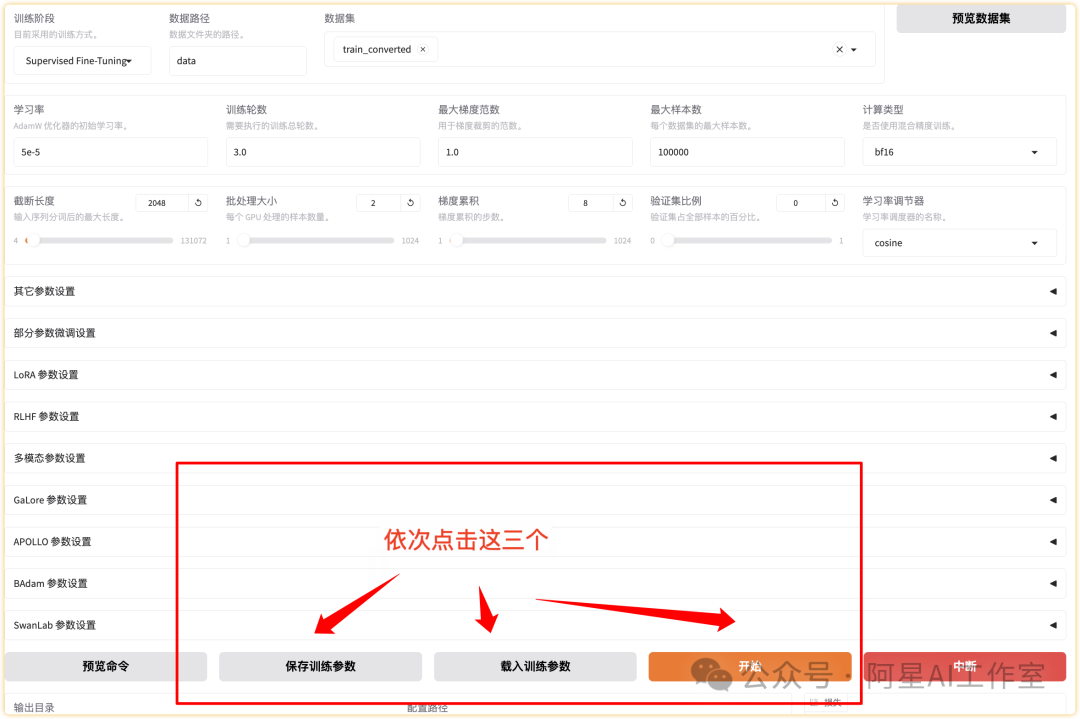Click the 预览数据集 button

(981, 19)
